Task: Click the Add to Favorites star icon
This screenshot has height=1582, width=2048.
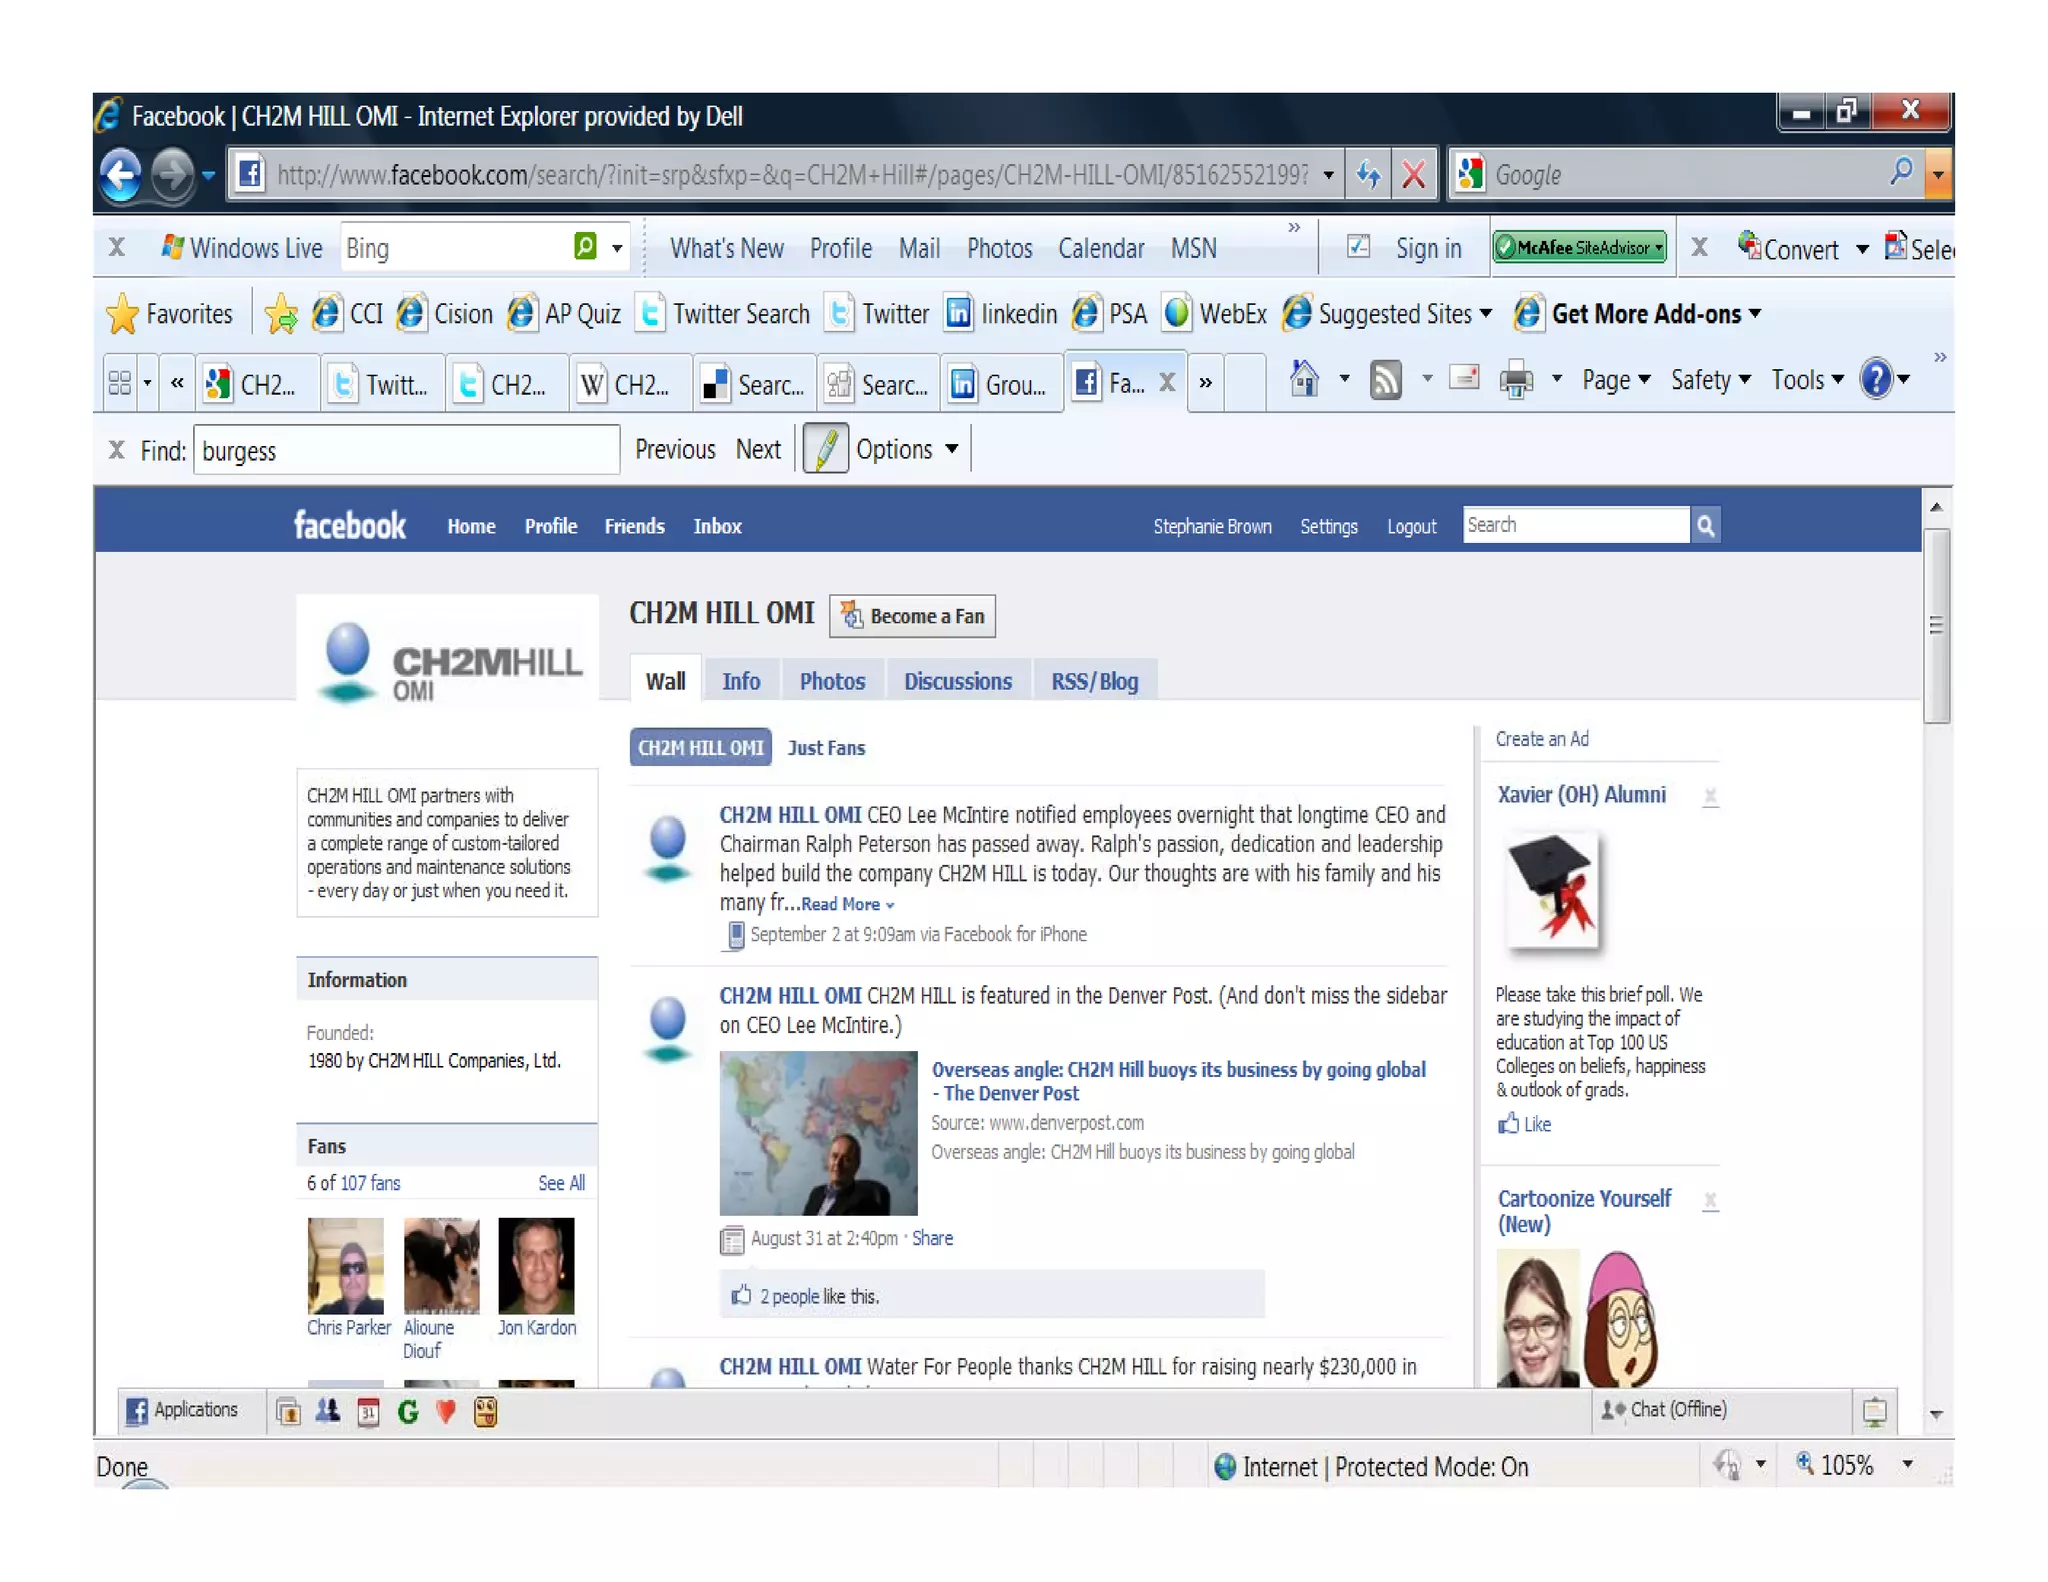Action: pyautogui.click(x=281, y=314)
